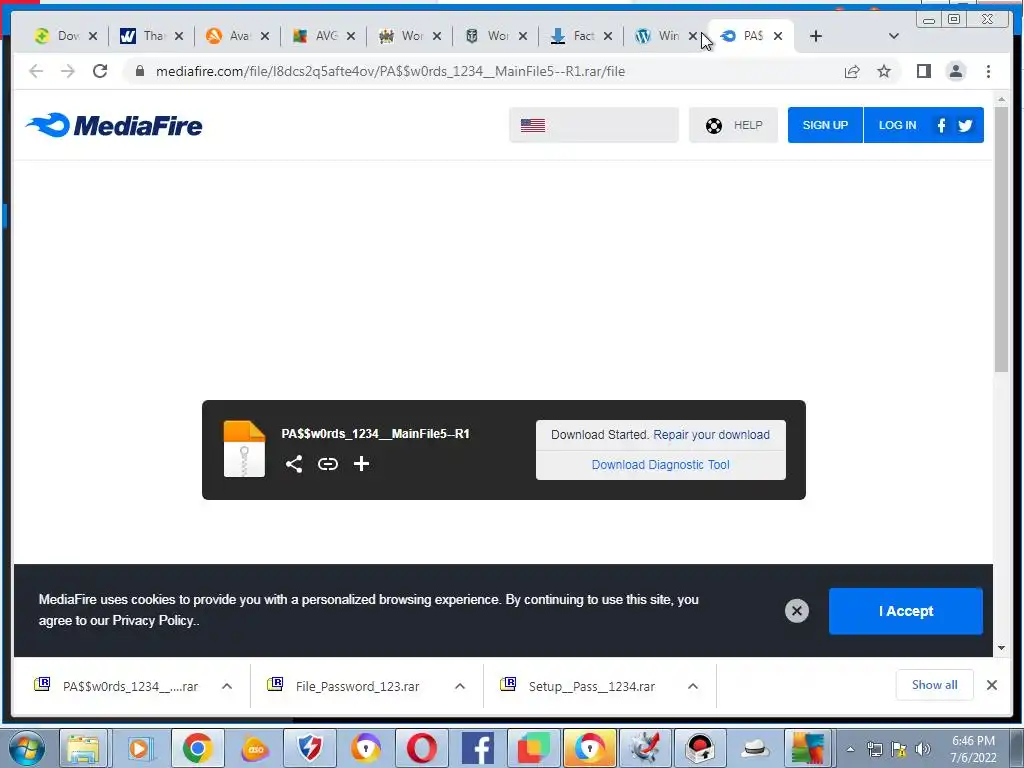1024x768 pixels.
Task: Click the taskbar clock showing 6:46 PM
Action: tap(973, 749)
